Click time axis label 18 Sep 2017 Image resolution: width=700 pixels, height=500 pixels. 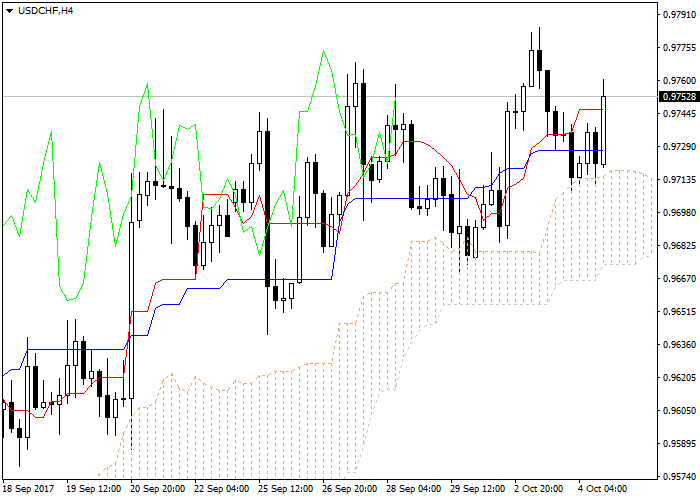[x=29, y=489]
